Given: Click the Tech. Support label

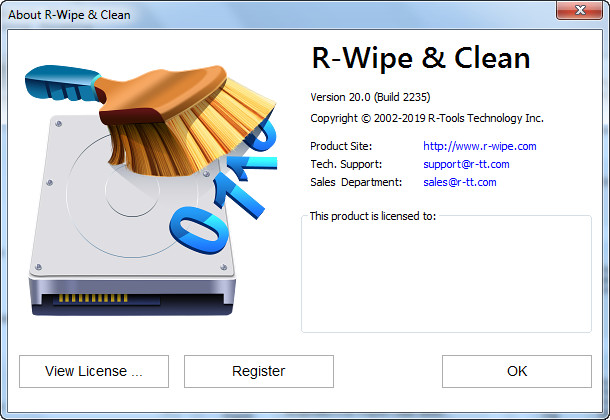Looking at the screenshot, I should click(346, 164).
